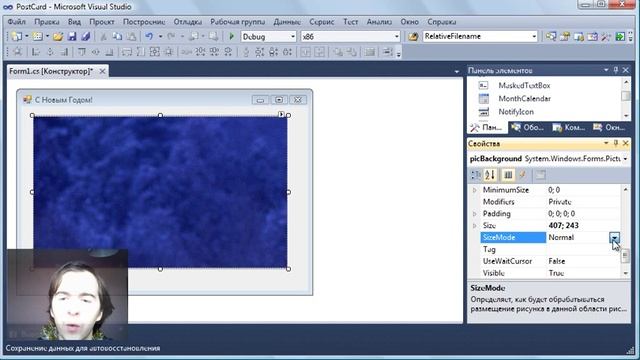640x360 pixels.
Task: Click the Size value 407; 243
Action: pyautogui.click(x=563, y=226)
